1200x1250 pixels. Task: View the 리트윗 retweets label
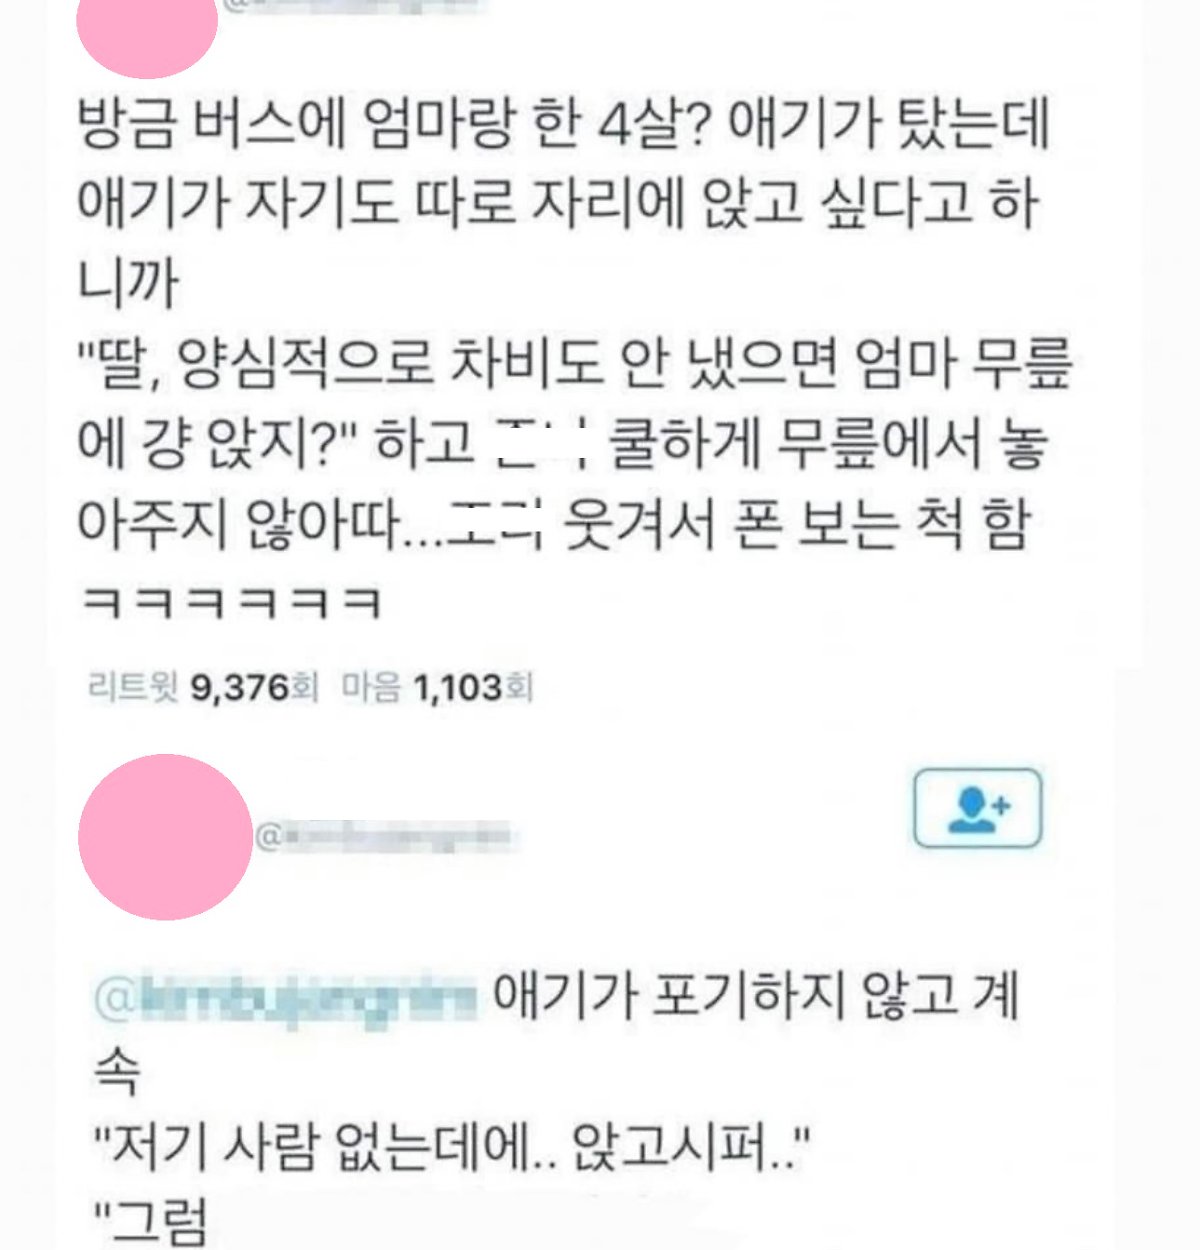point(133,687)
